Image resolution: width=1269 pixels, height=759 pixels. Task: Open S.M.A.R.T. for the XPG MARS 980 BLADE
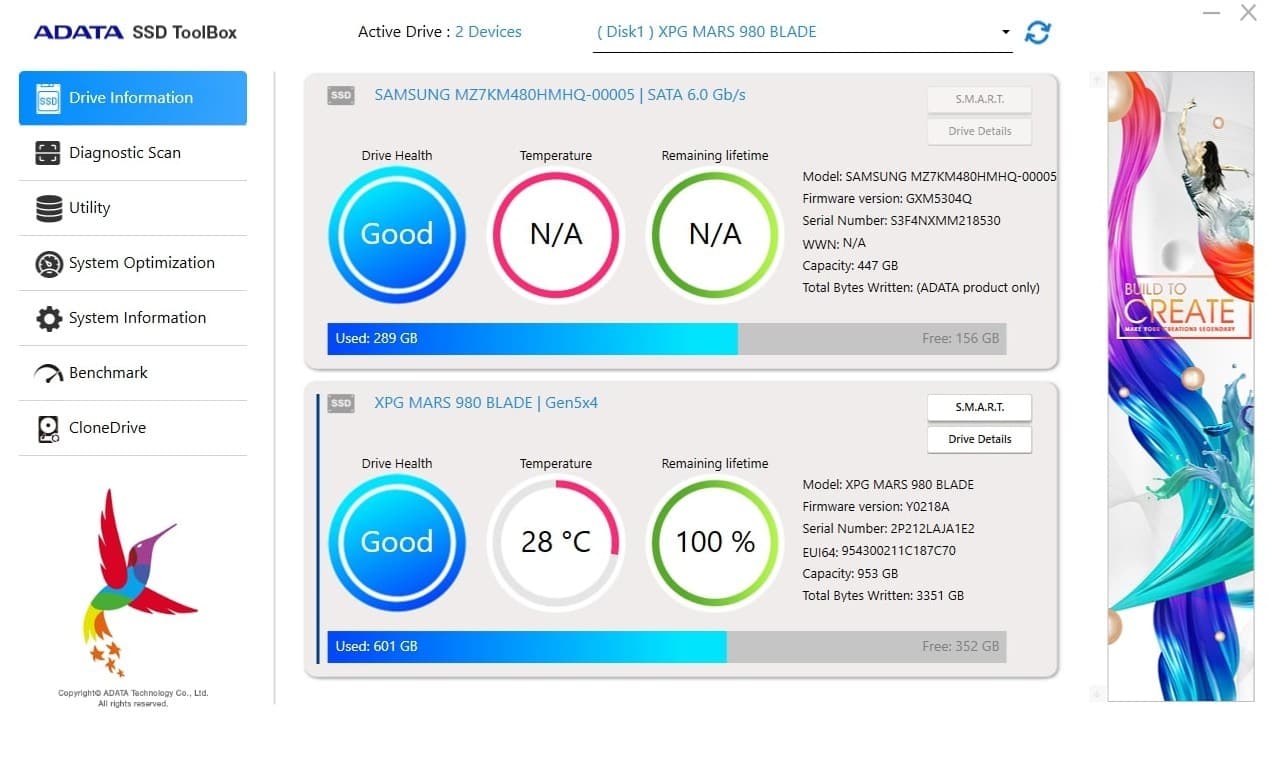(x=979, y=407)
